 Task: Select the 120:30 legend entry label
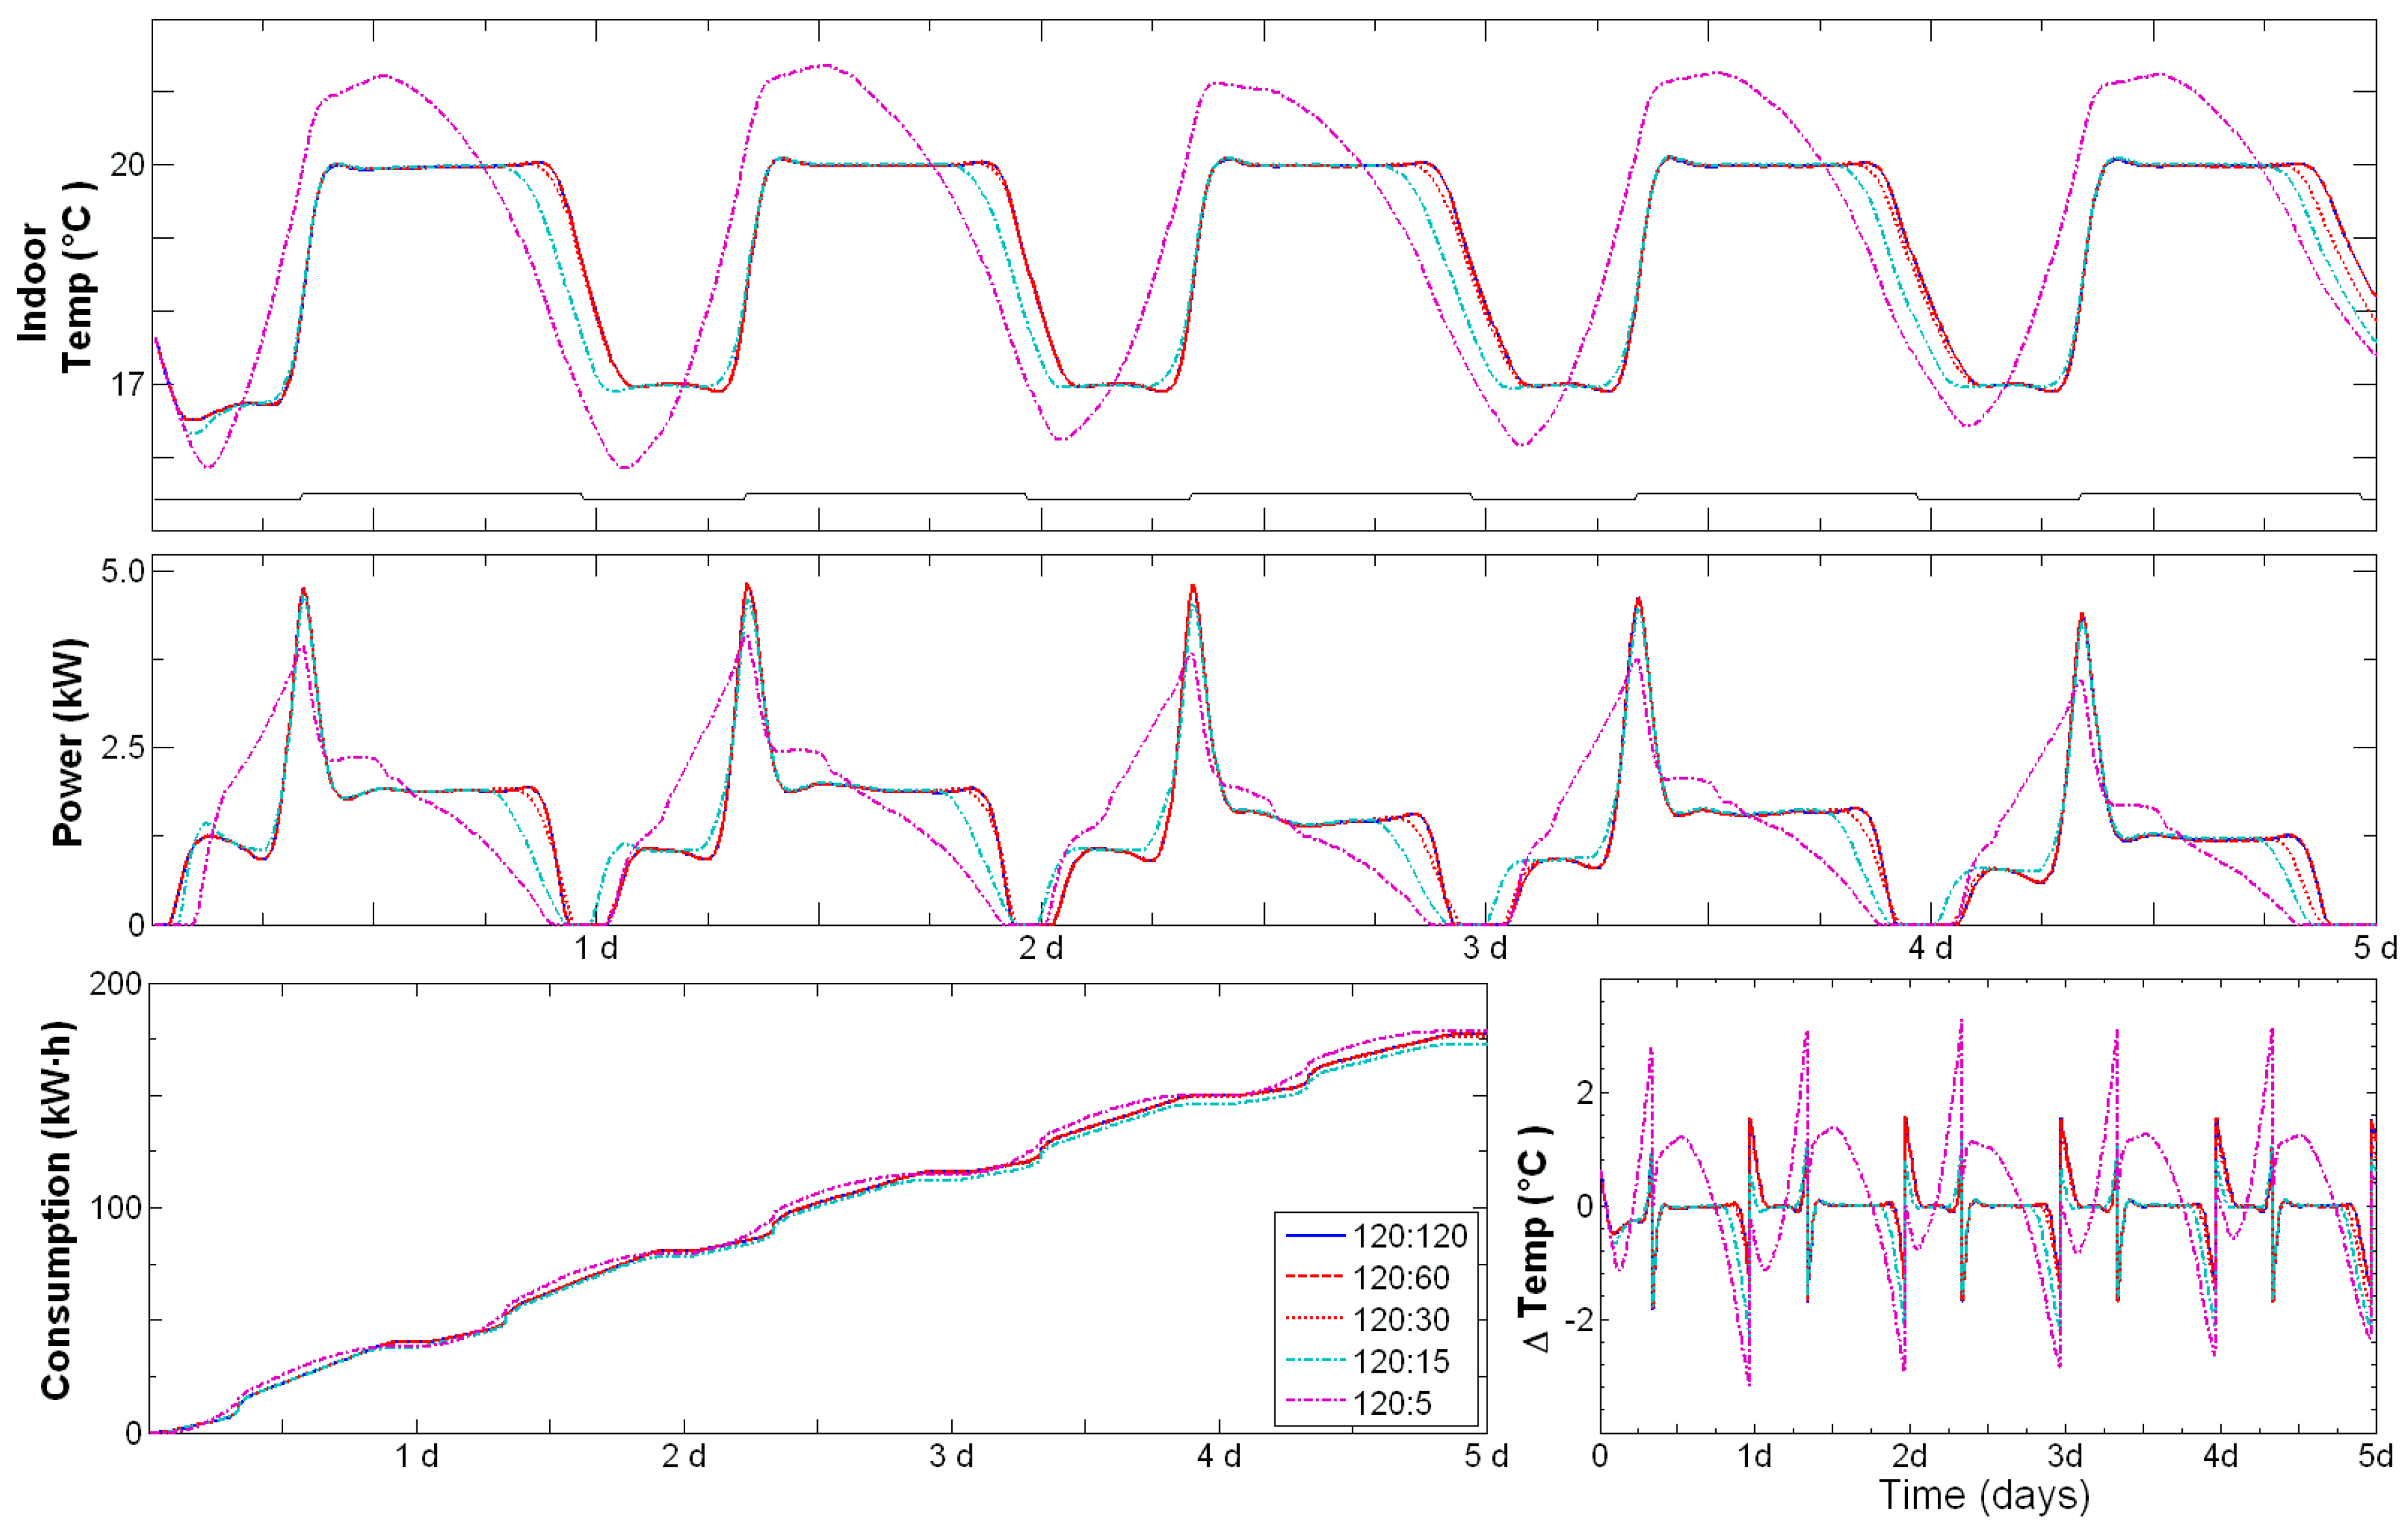point(1400,1320)
